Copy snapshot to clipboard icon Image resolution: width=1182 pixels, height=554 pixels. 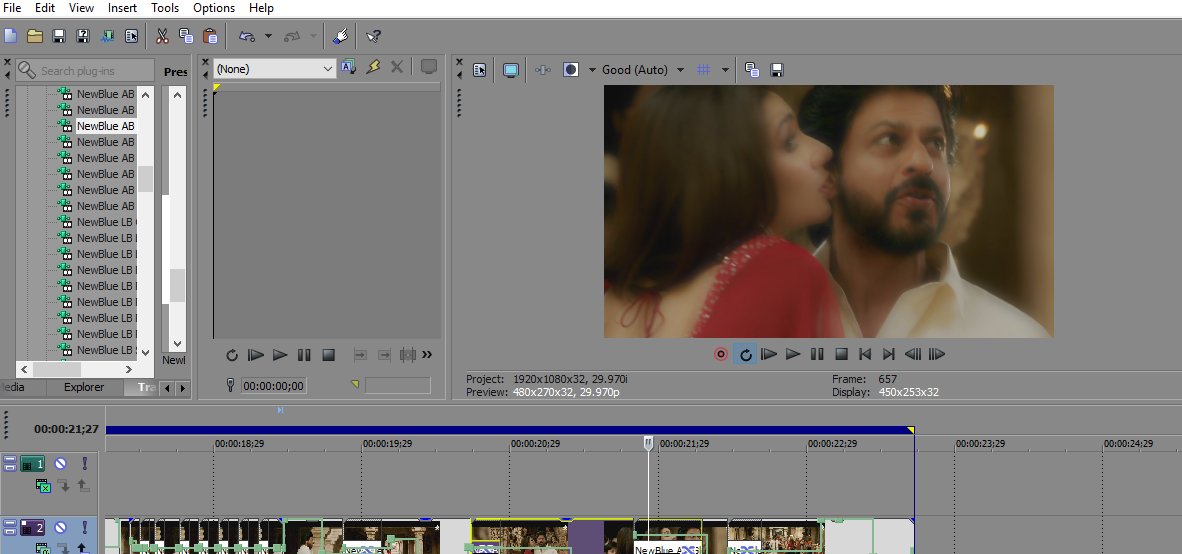point(752,69)
